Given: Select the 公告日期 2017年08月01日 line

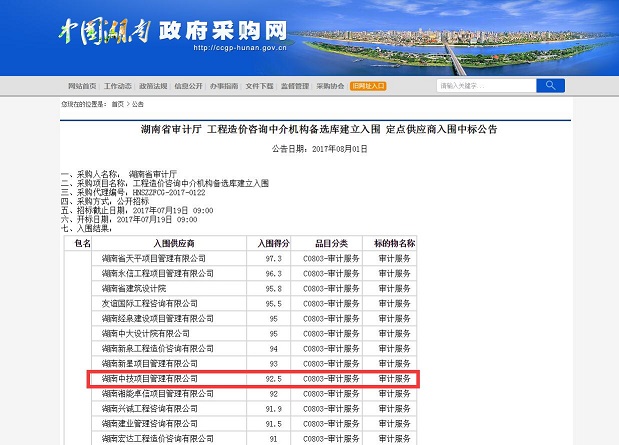Looking at the screenshot, I should tap(319, 149).
